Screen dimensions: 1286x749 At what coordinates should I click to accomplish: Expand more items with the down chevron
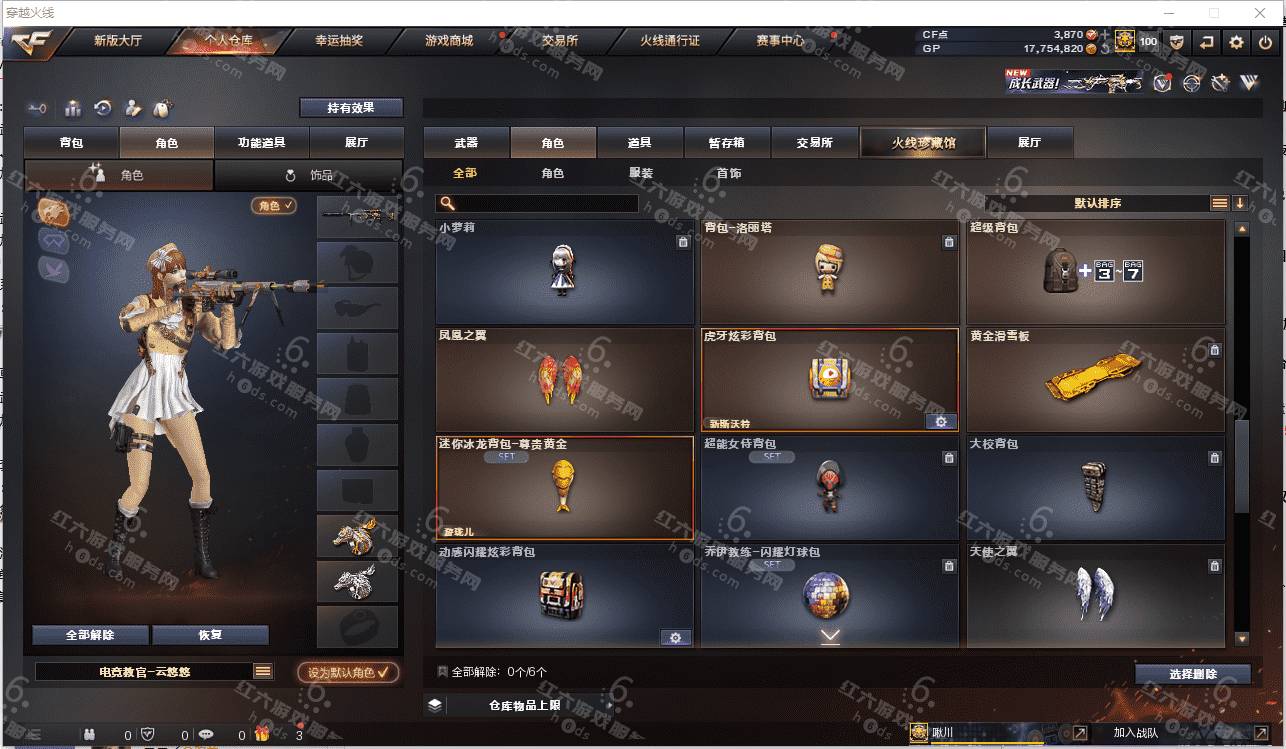pyautogui.click(x=830, y=635)
